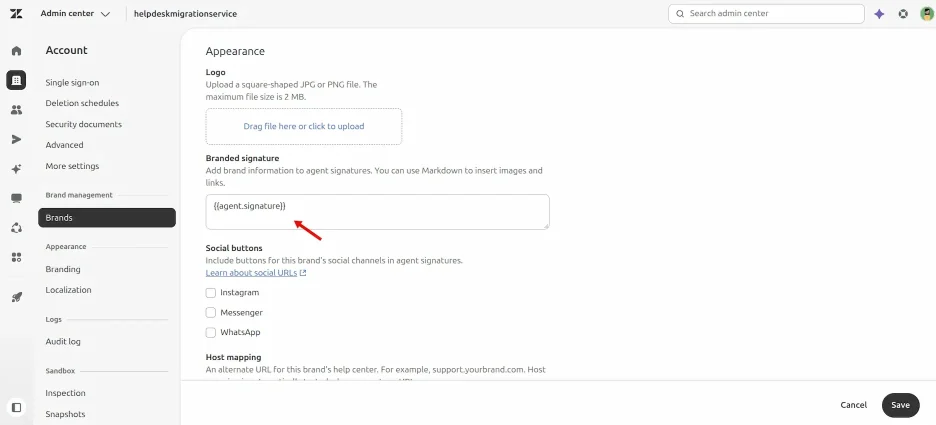
Task: Click the Social buttons label
Action: (234, 248)
